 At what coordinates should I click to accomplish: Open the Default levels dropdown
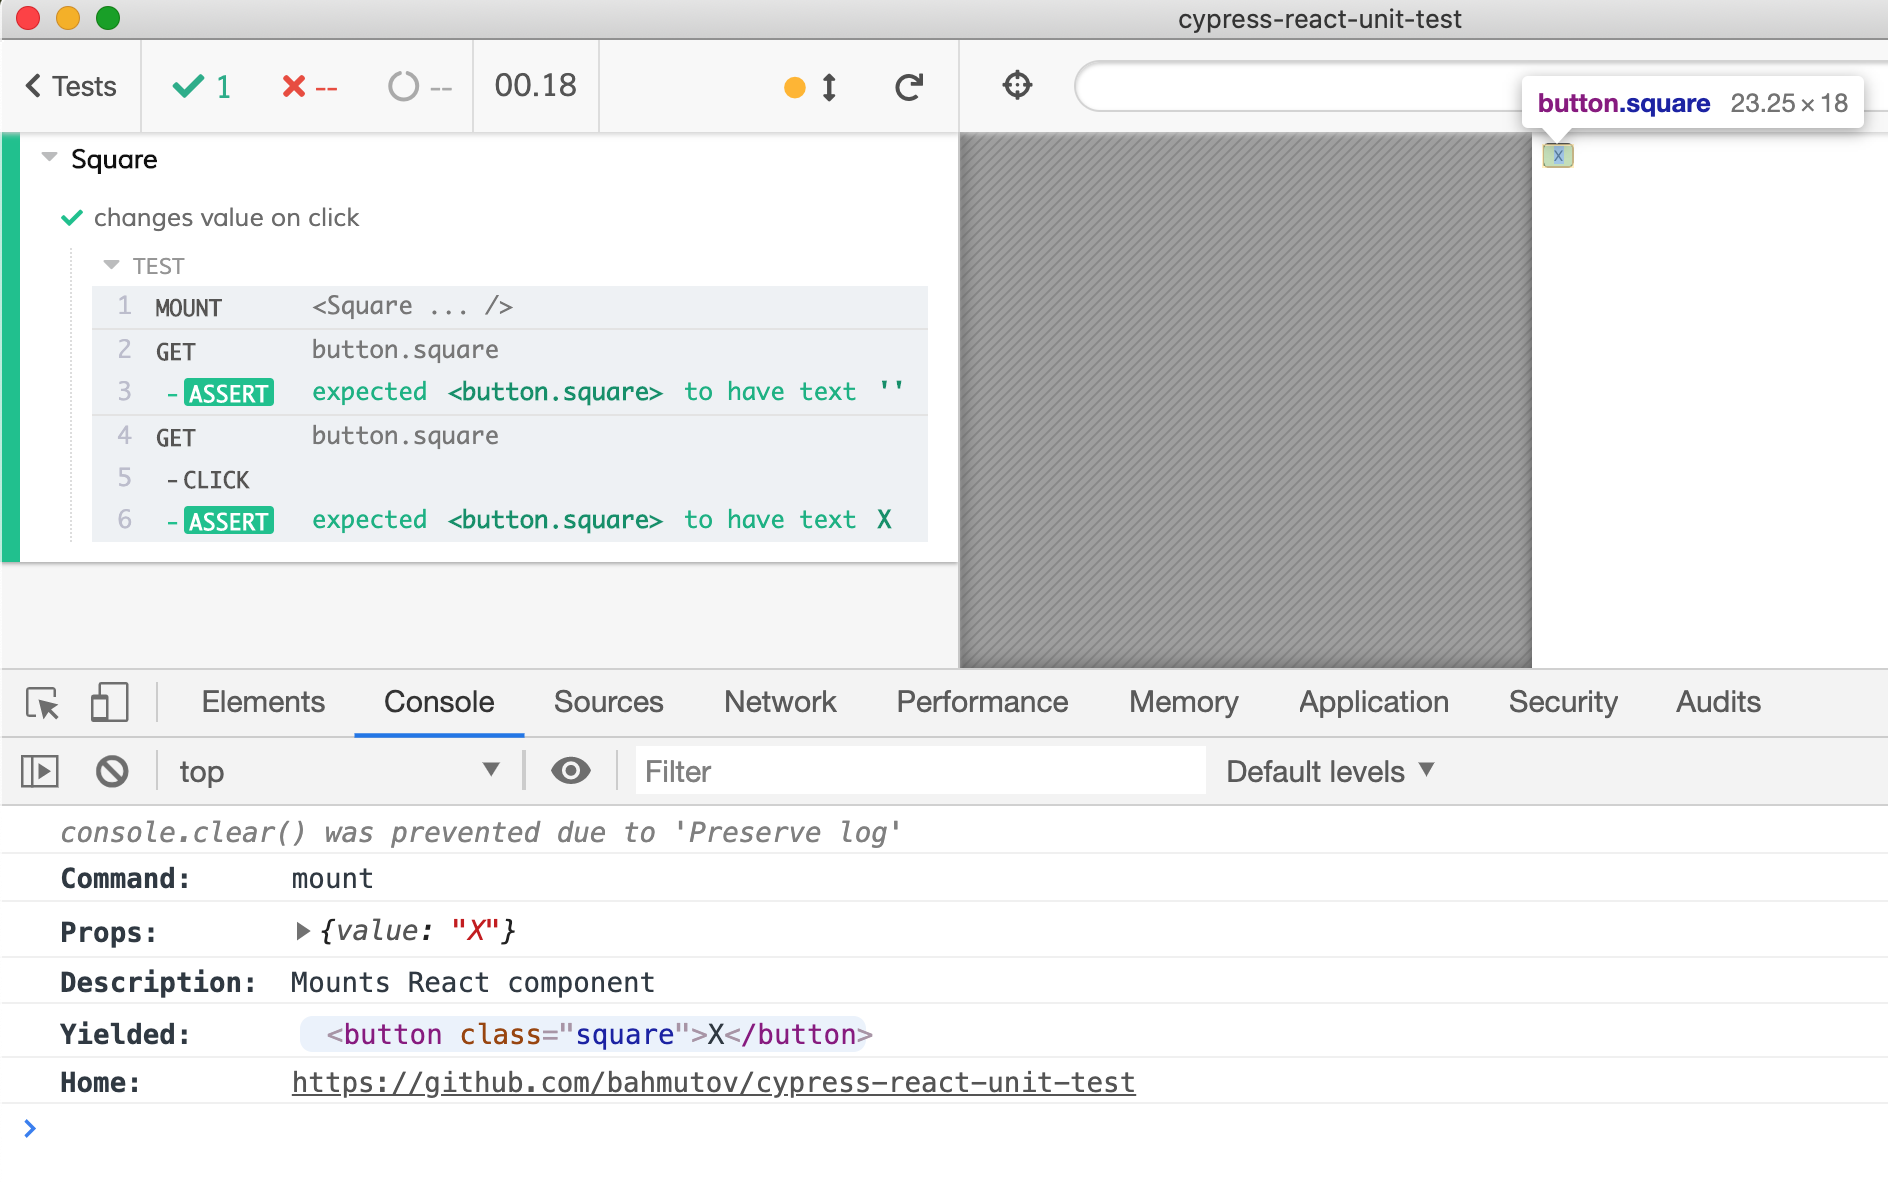click(x=1330, y=771)
